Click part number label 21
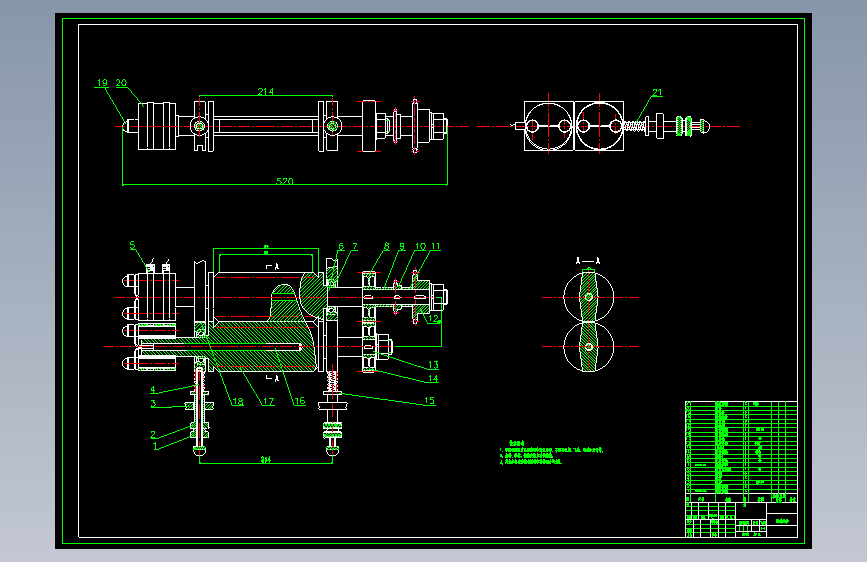This screenshot has width=867, height=562. [x=657, y=92]
